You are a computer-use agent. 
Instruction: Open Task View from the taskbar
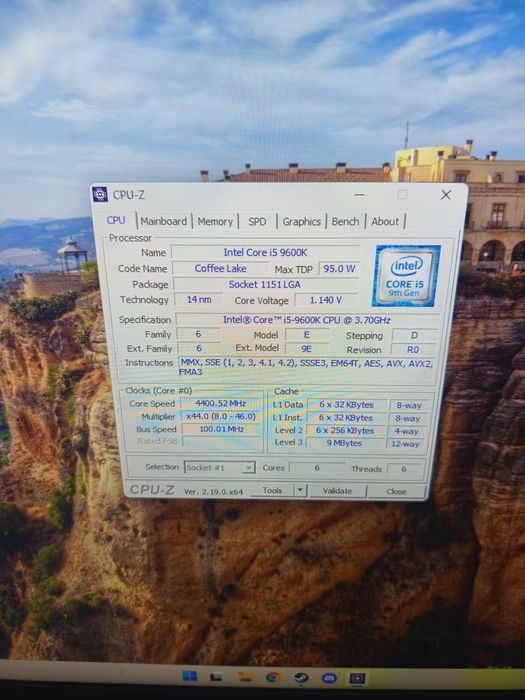(x=217, y=677)
